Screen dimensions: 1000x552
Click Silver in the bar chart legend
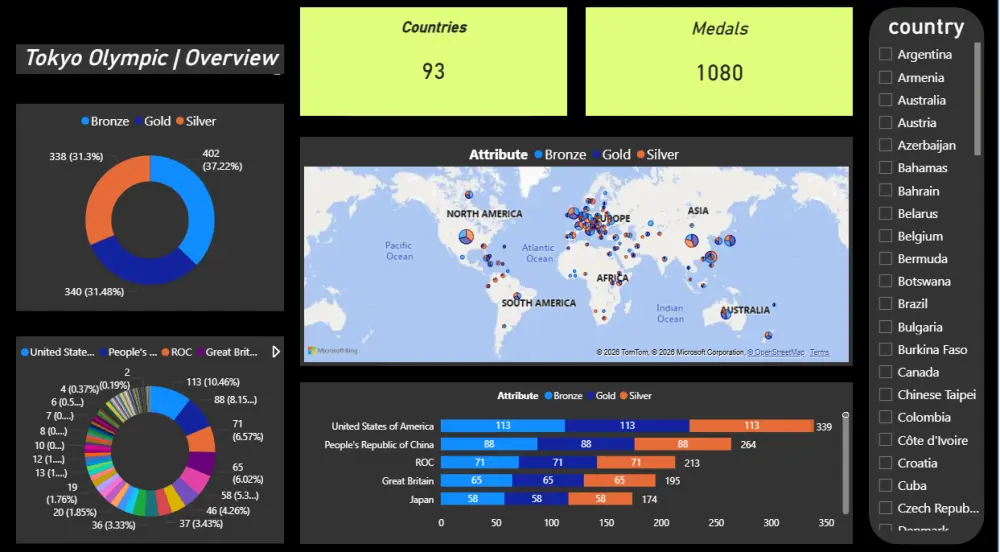coord(636,396)
